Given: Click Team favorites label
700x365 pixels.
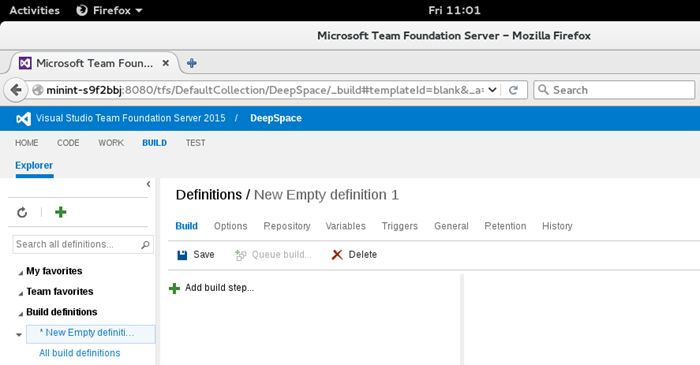Looking at the screenshot, I should click(x=60, y=291).
